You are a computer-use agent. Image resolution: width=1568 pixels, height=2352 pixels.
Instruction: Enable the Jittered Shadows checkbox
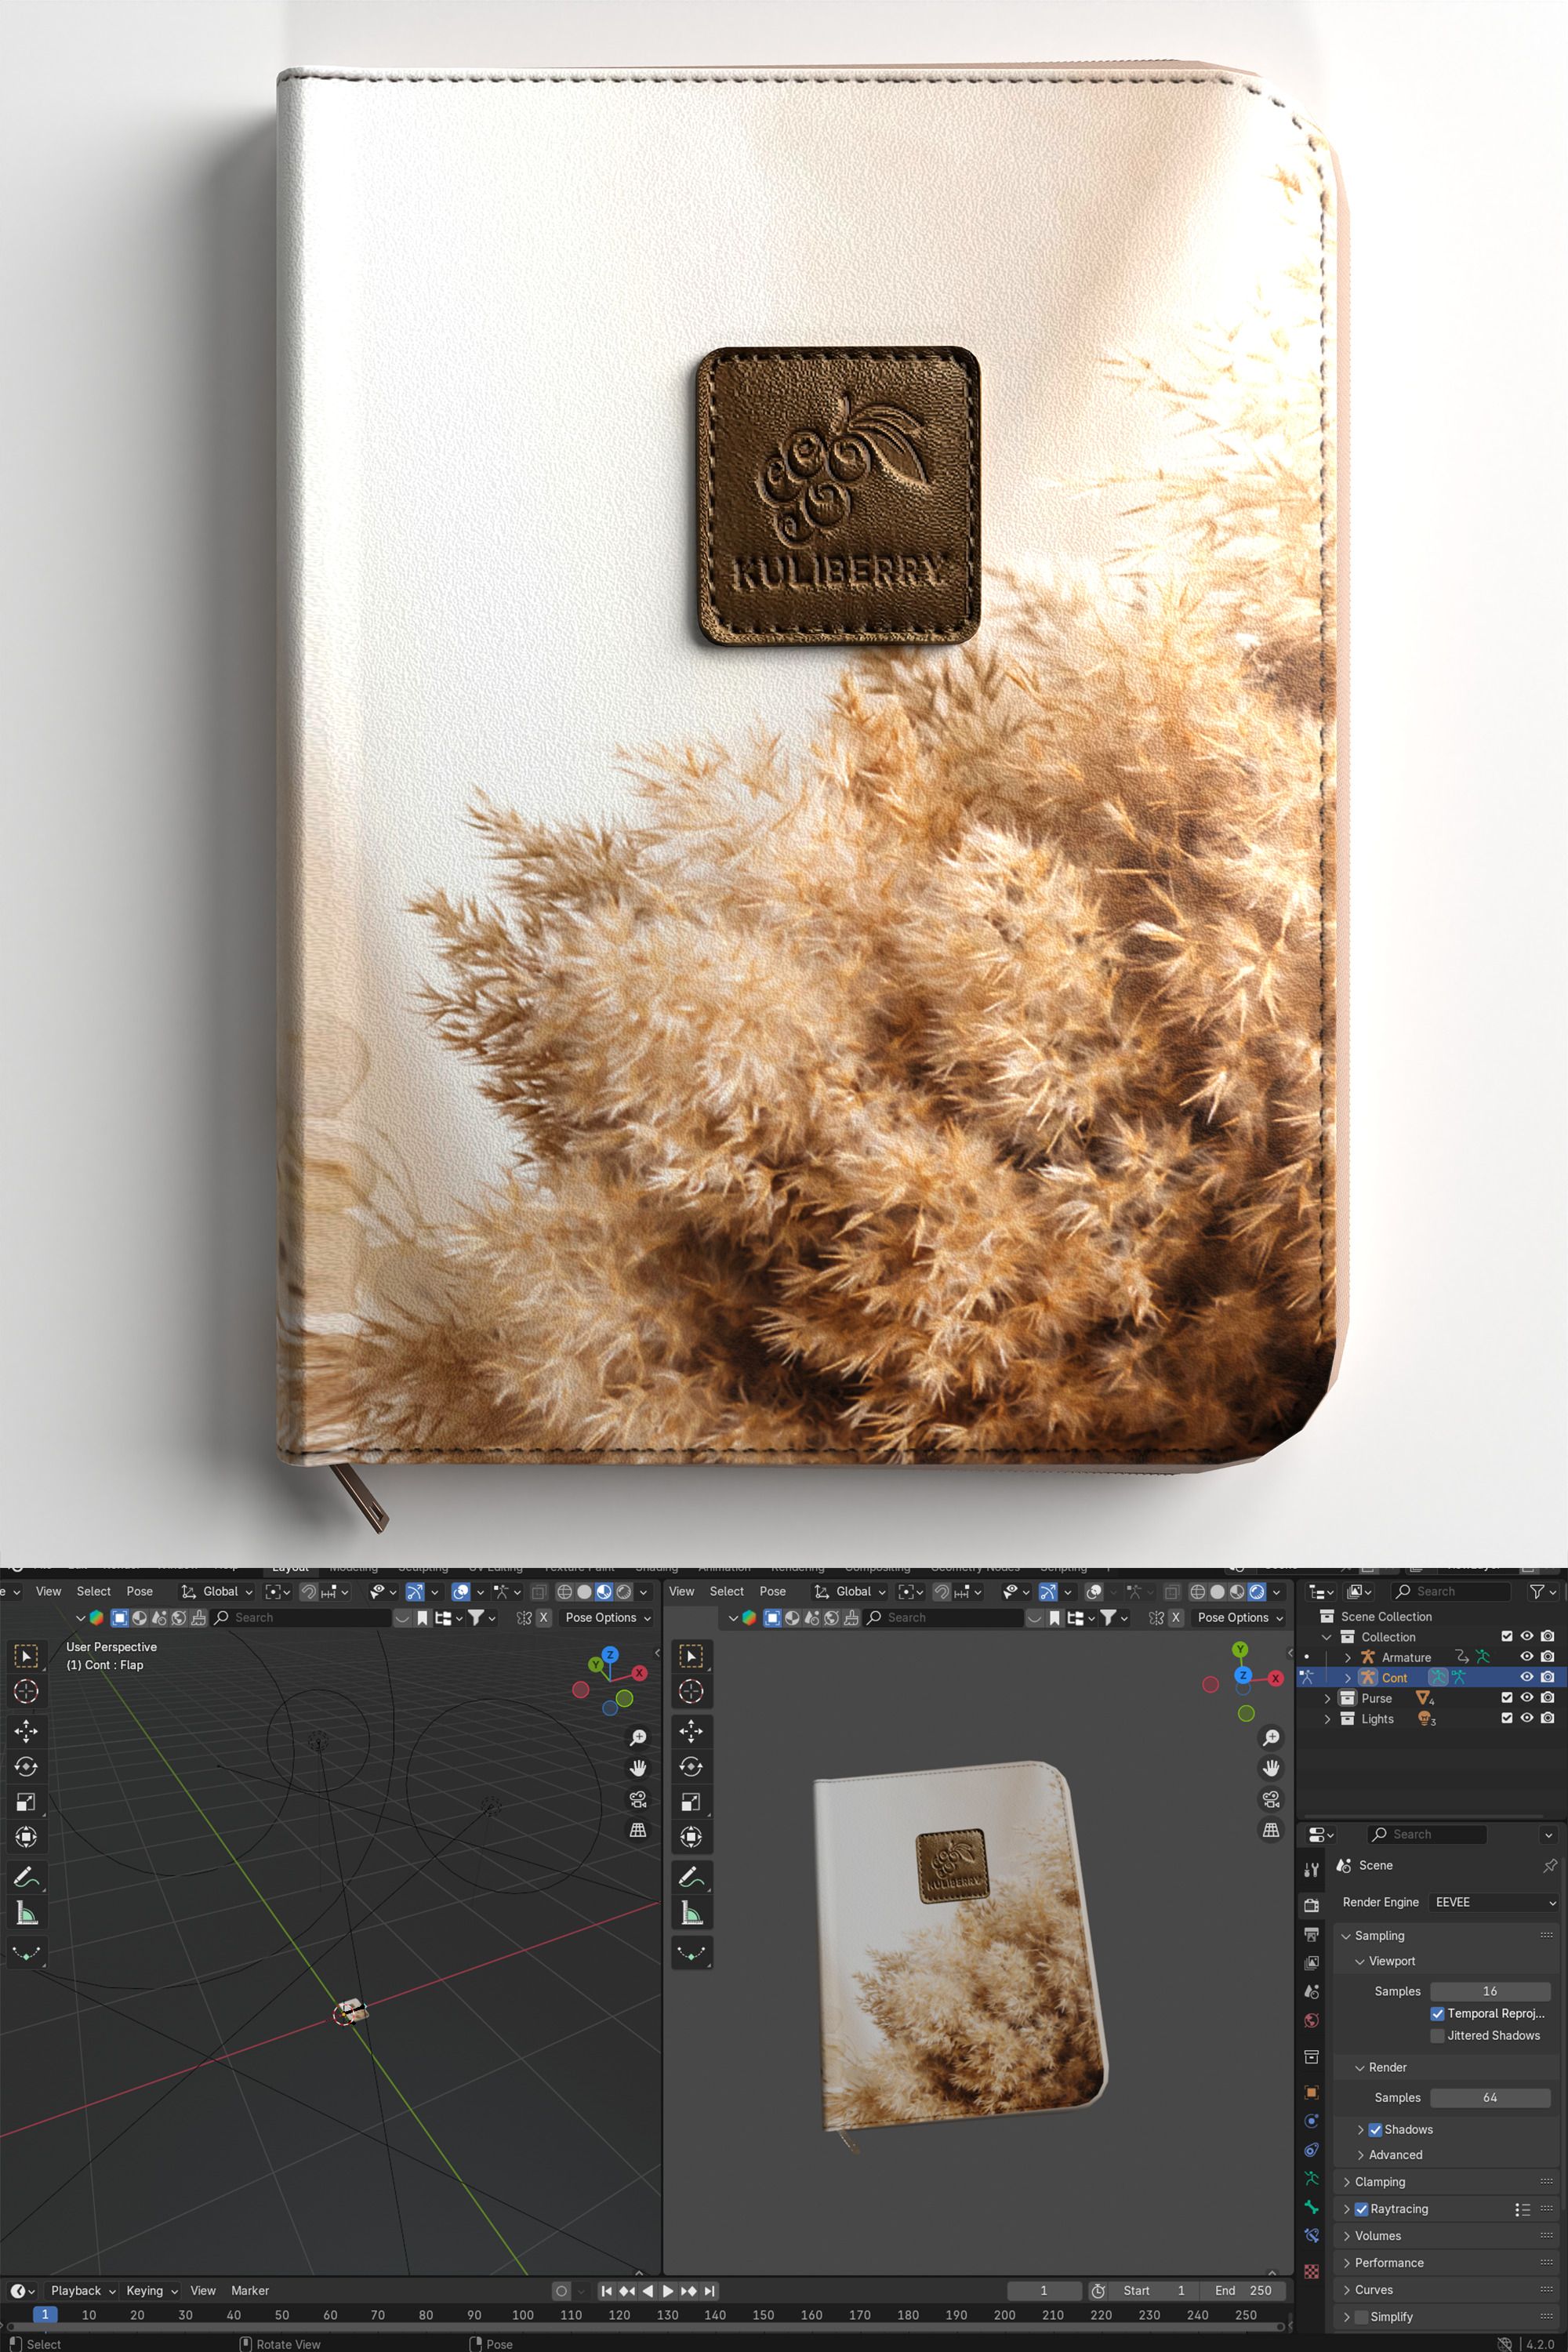(1437, 2035)
